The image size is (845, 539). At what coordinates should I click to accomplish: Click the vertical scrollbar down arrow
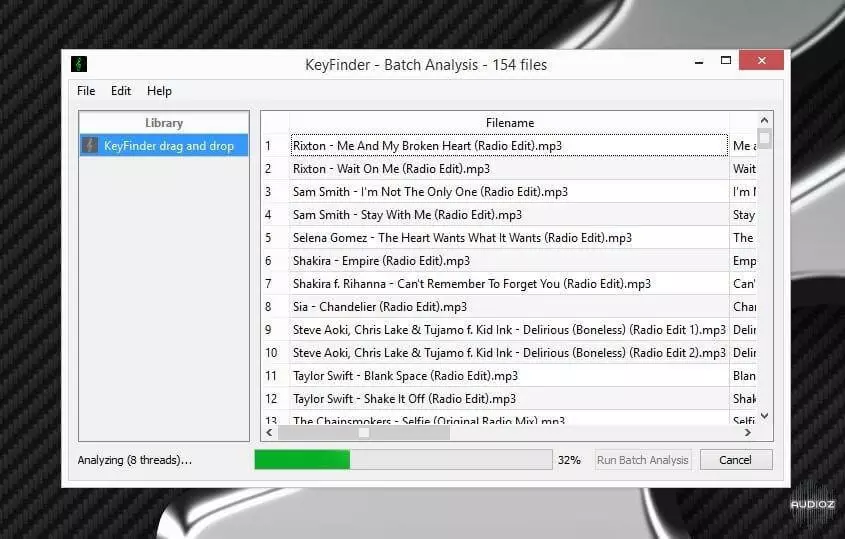point(765,416)
